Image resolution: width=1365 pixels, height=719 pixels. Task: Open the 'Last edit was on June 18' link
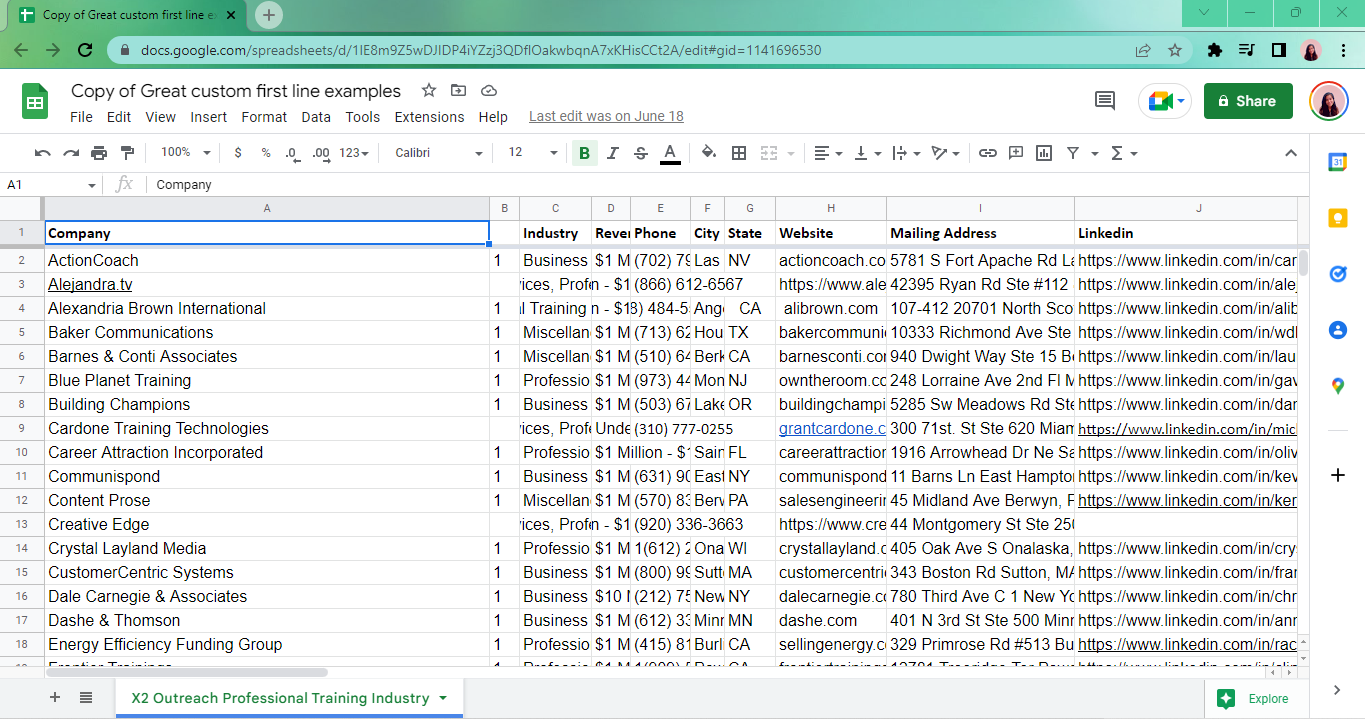coord(606,117)
